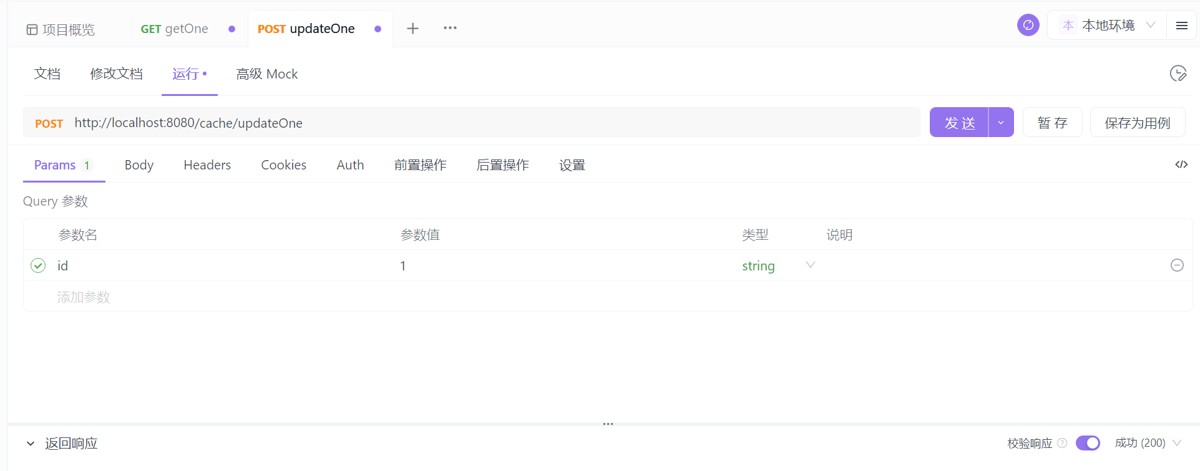Open the Auth tab

pos(350,165)
